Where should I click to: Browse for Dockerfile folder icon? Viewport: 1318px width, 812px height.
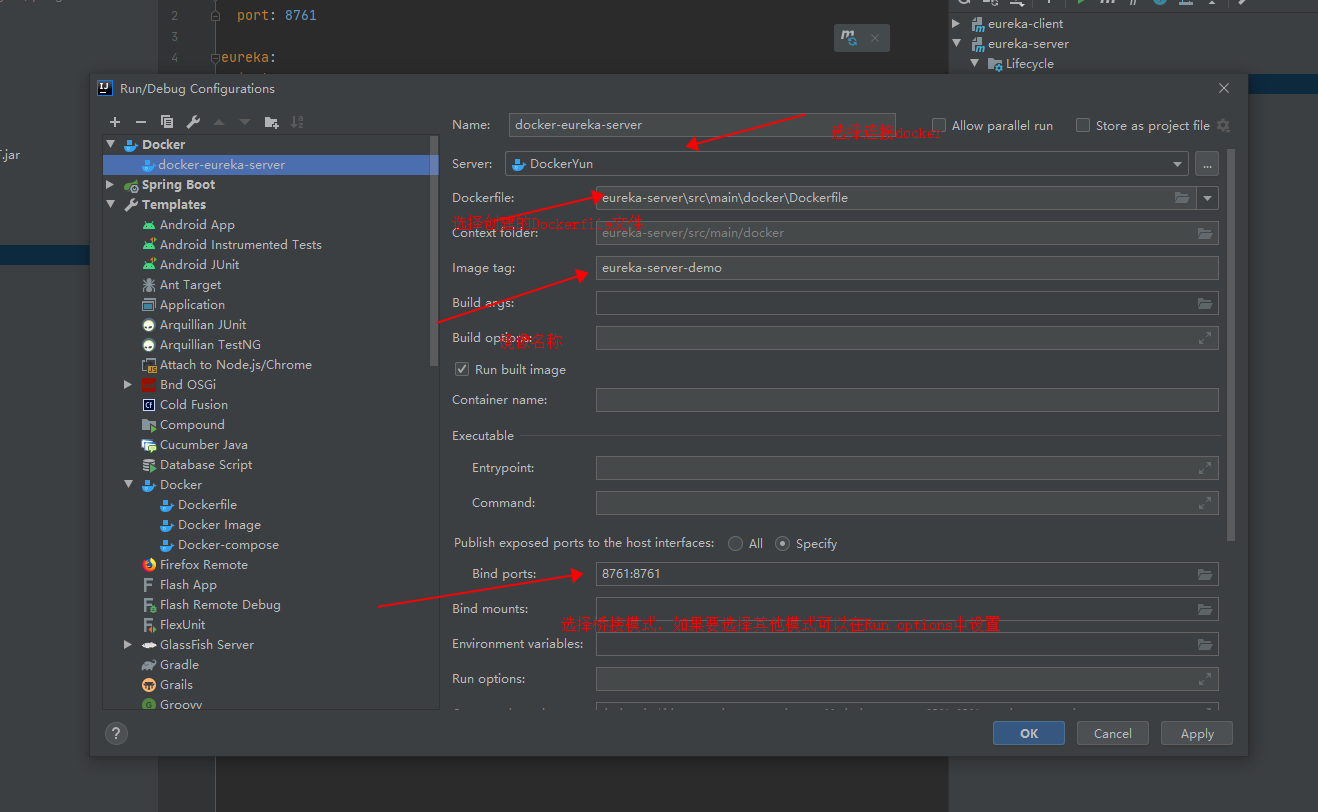click(x=1182, y=198)
